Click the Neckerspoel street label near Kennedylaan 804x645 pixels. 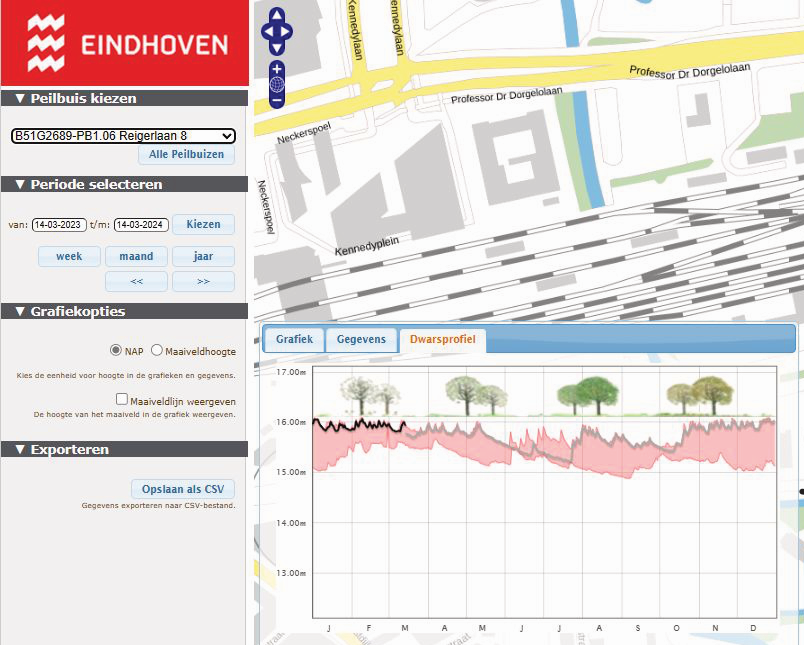(x=304, y=133)
